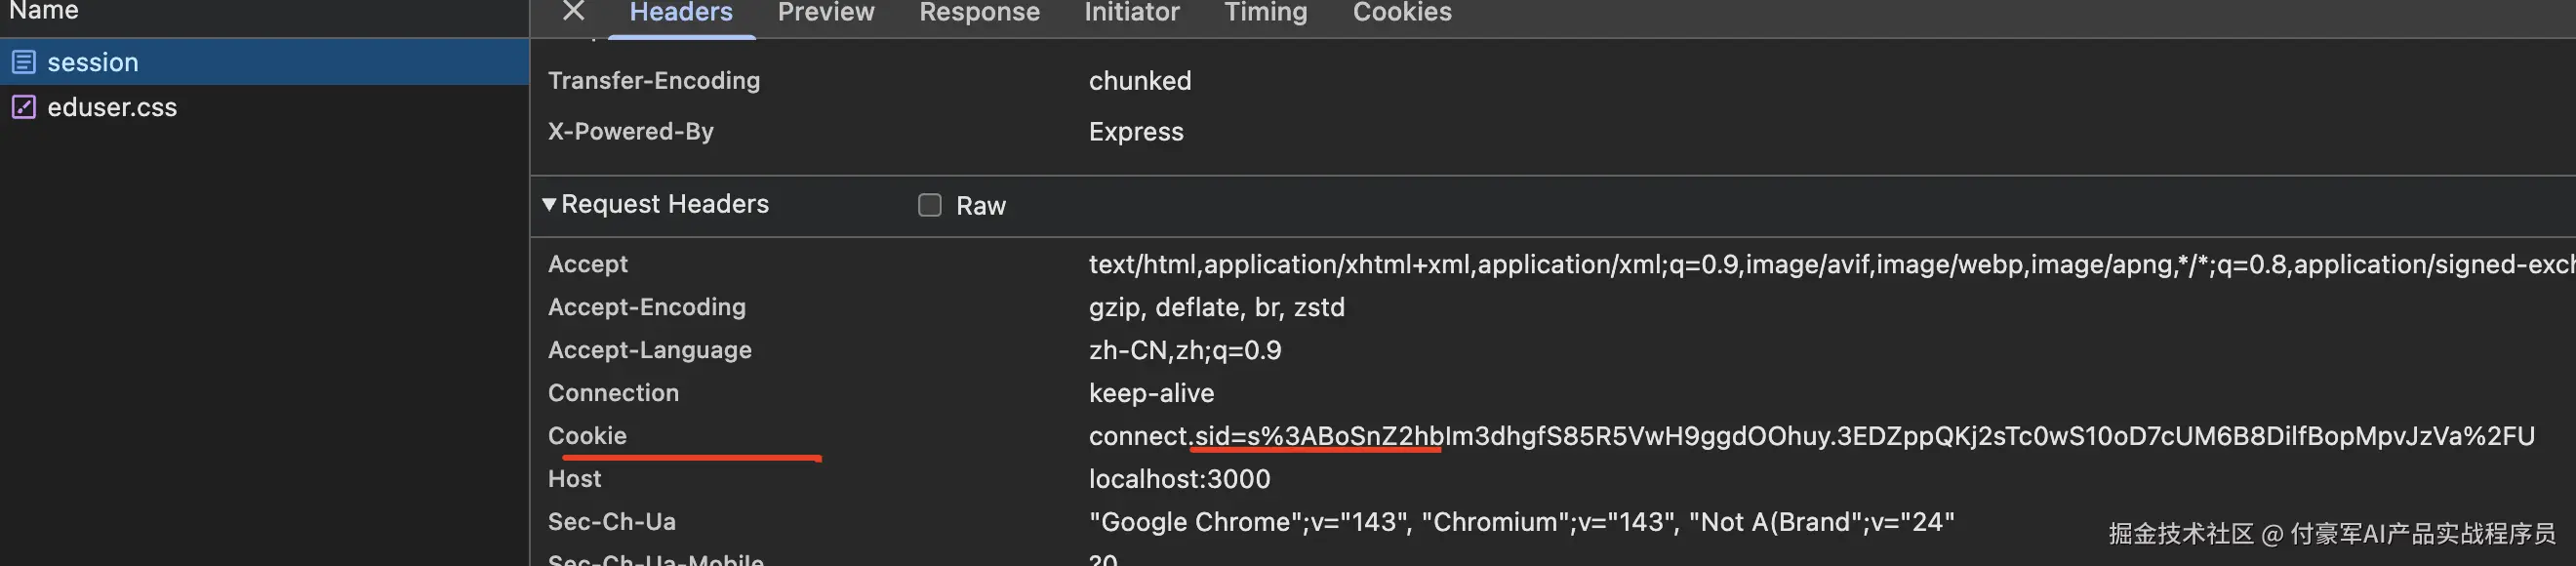Switch to the Headers tab
Viewport: 2576px width, 566px height.
click(681, 12)
